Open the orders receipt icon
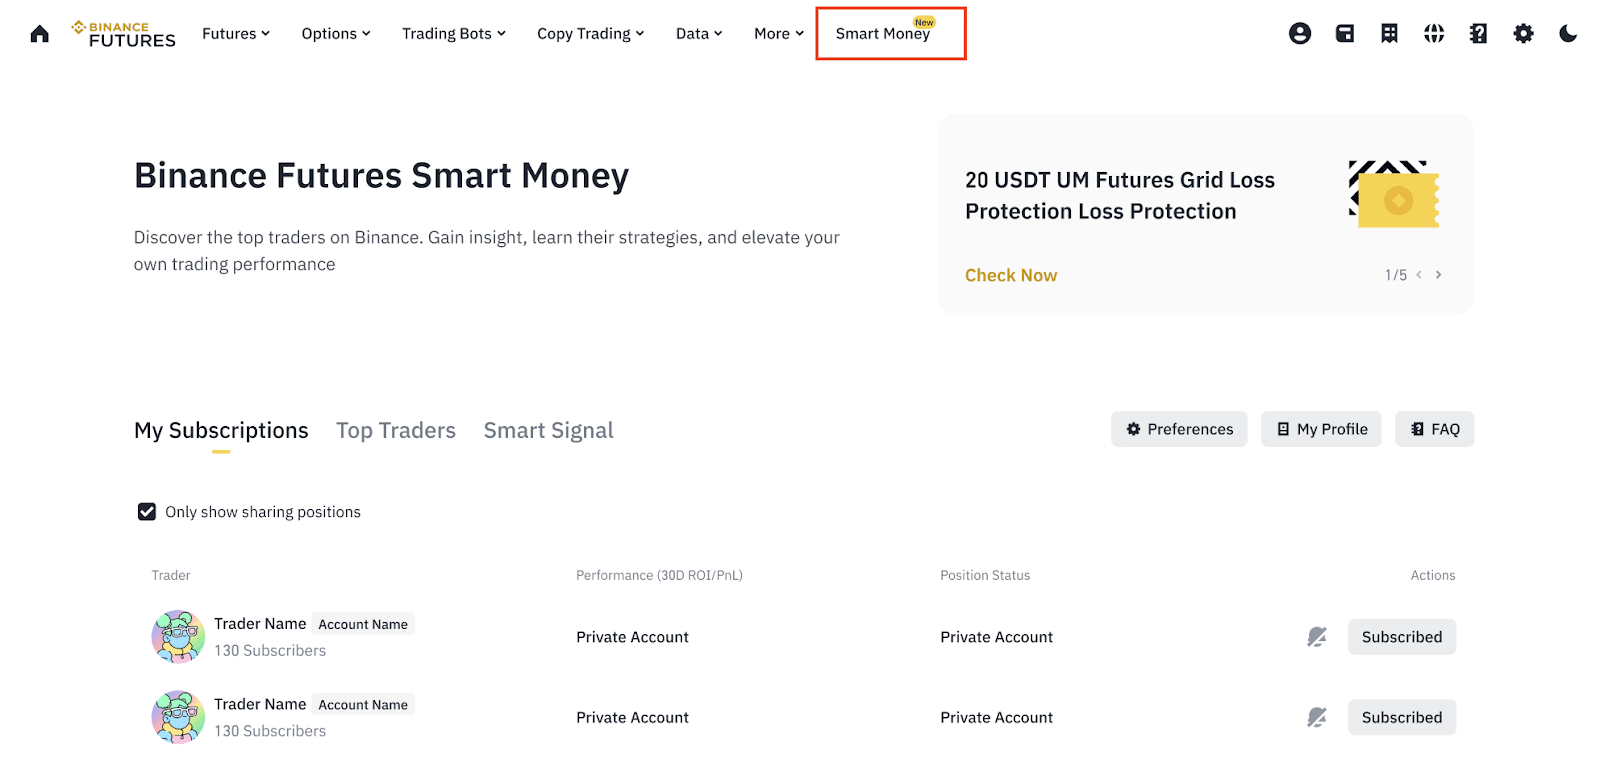Image resolution: width=1600 pixels, height=763 pixels. (1389, 34)
